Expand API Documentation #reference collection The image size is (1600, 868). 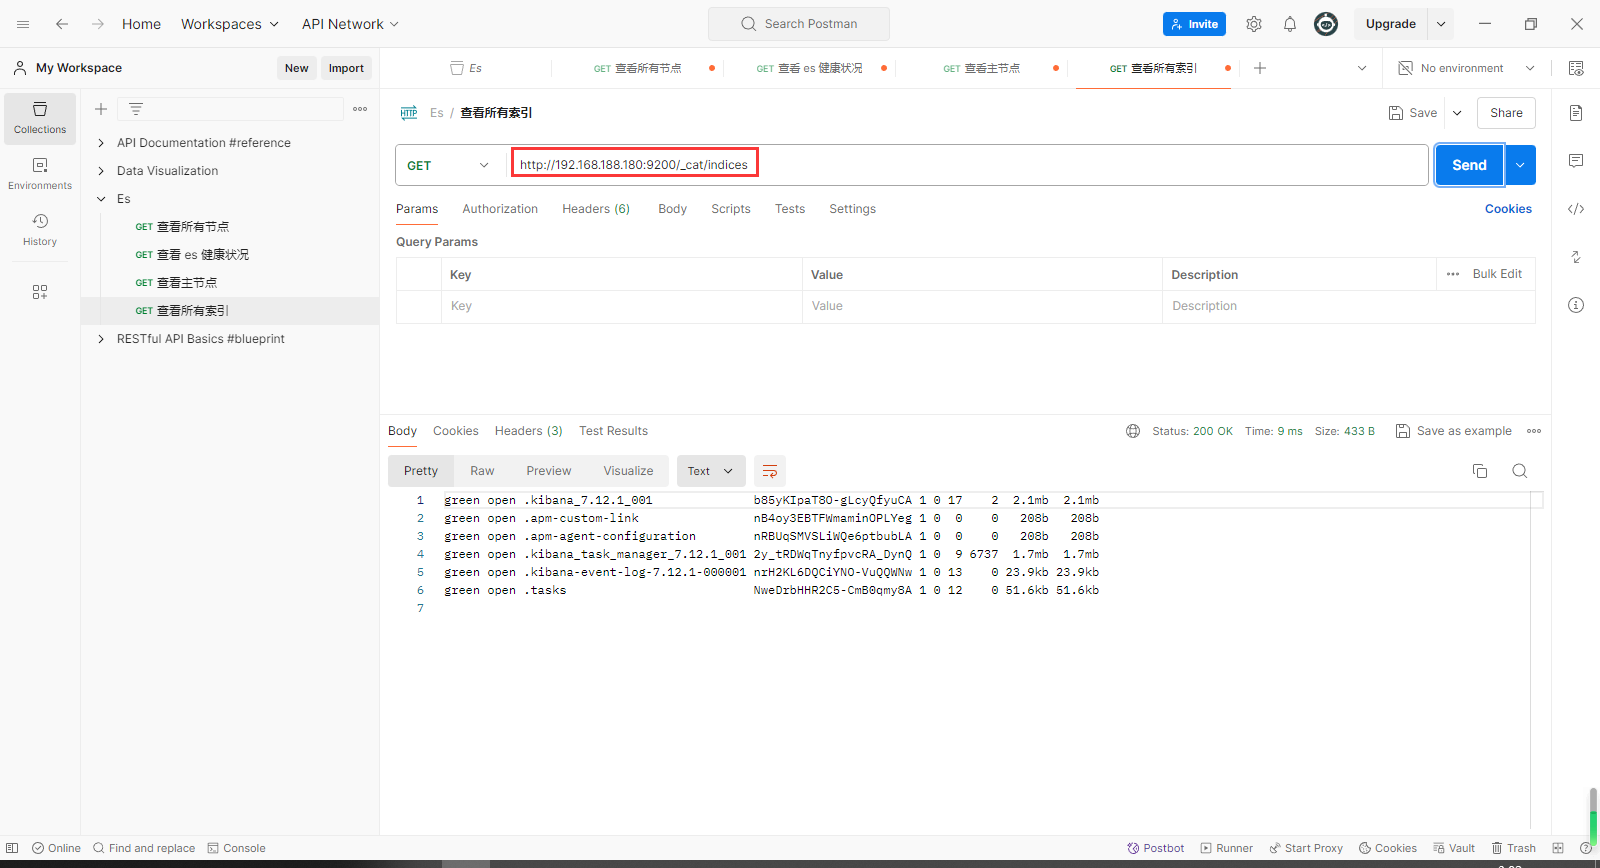tap(101, 143)
